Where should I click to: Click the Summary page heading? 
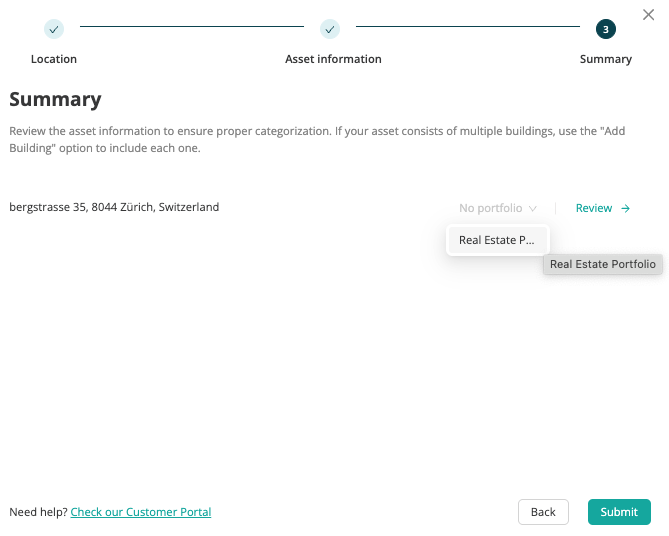(x=55, y=99)
